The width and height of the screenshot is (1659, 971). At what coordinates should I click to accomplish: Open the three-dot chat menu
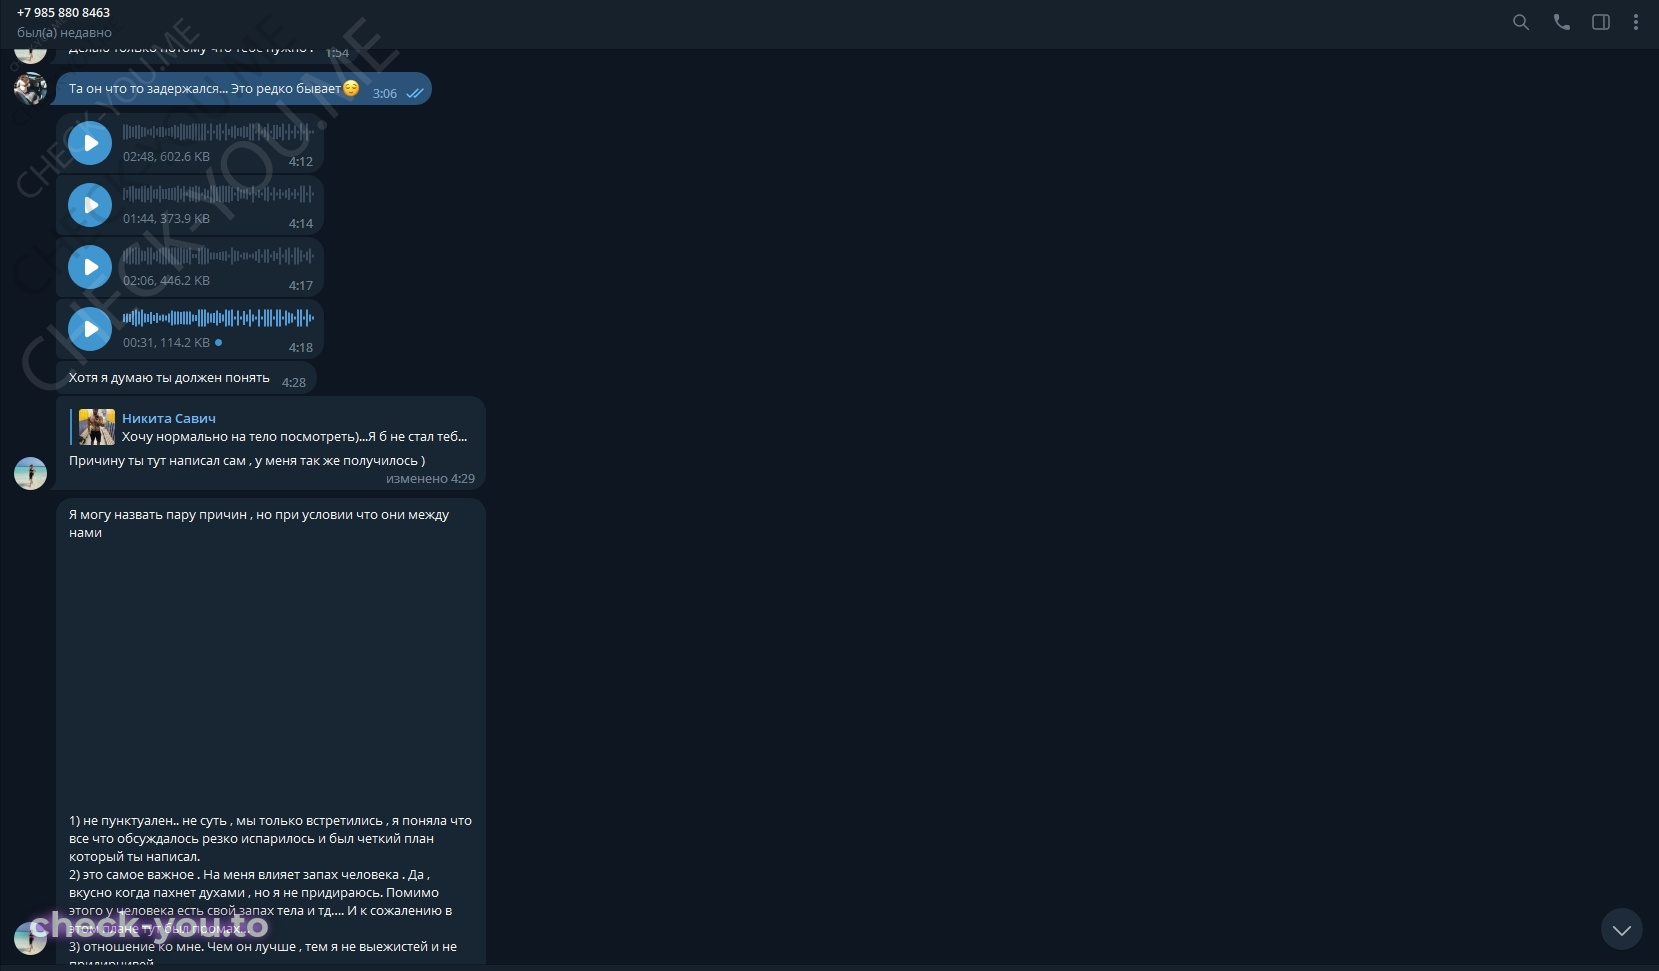point(1636,22)
